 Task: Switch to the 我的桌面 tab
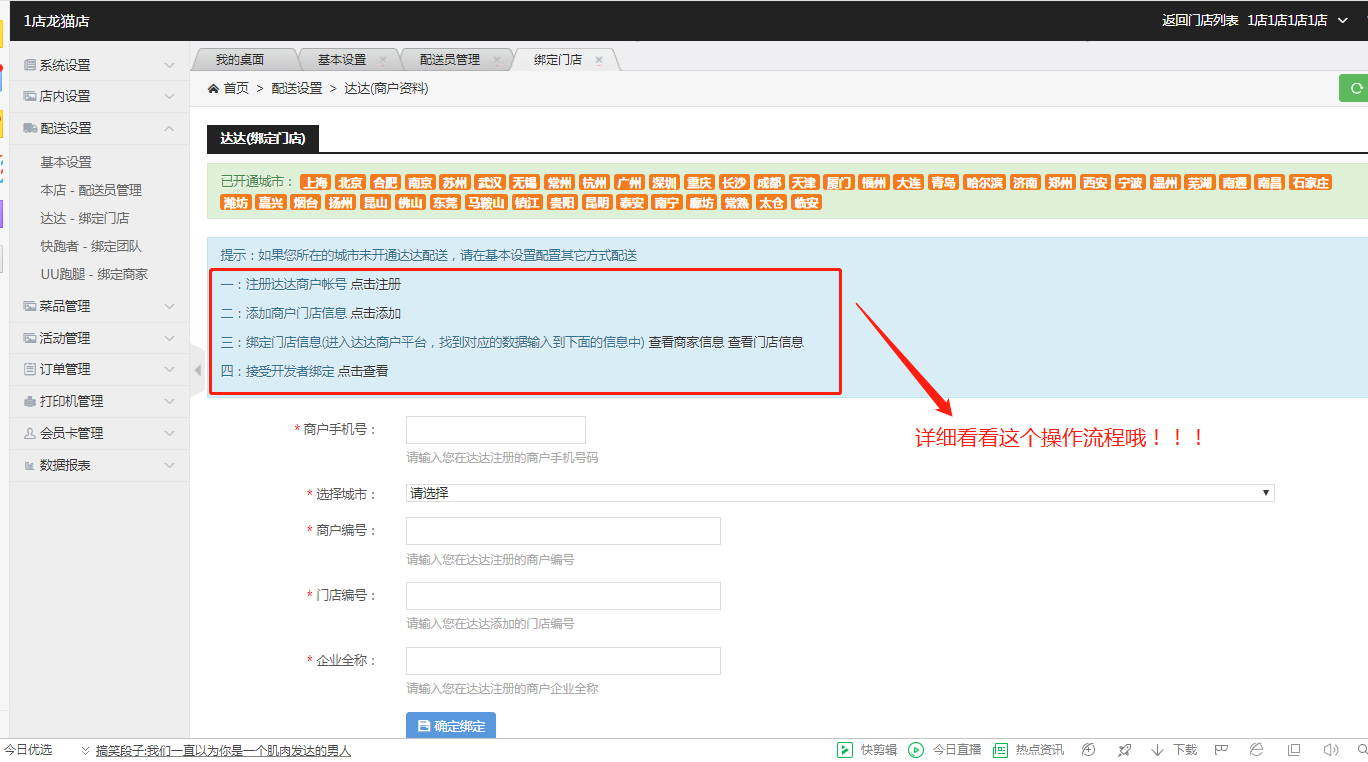(x=240, y=60)
